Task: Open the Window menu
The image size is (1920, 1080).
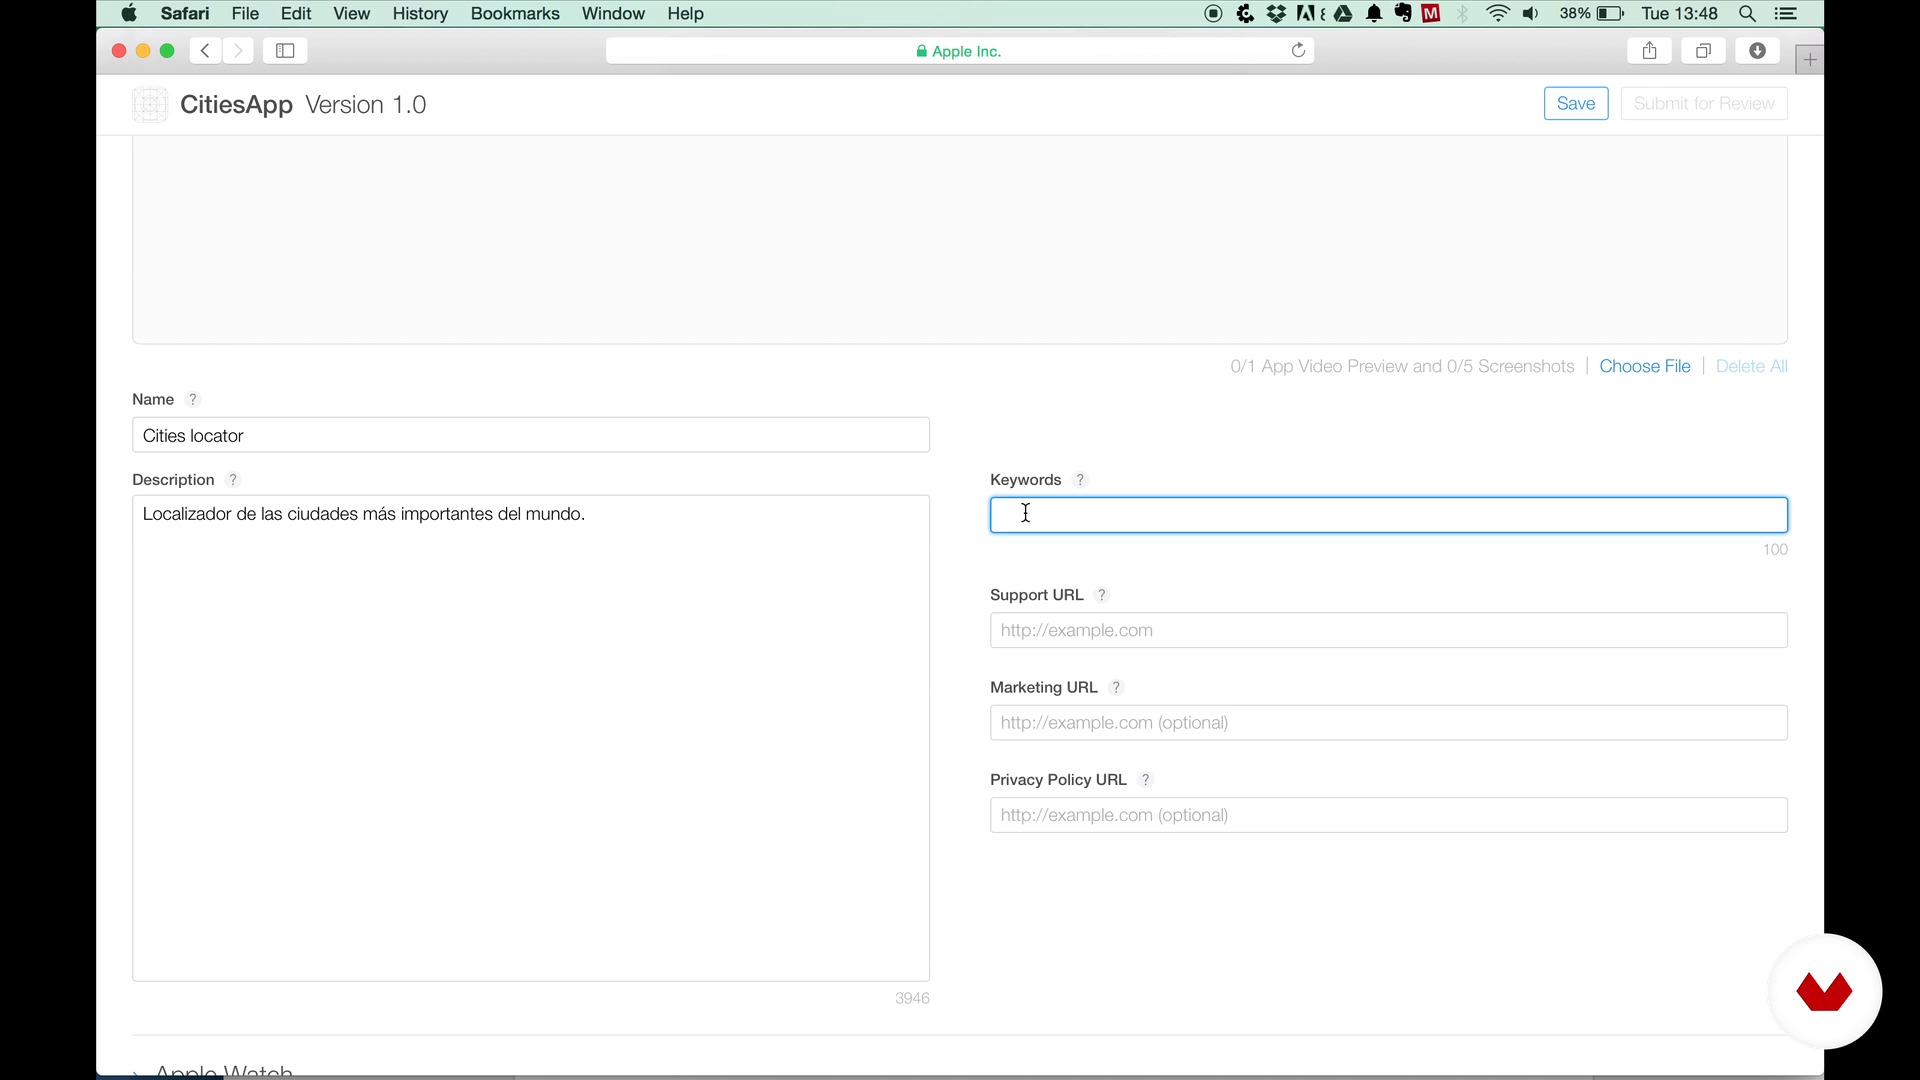Action: click(613, 14)
